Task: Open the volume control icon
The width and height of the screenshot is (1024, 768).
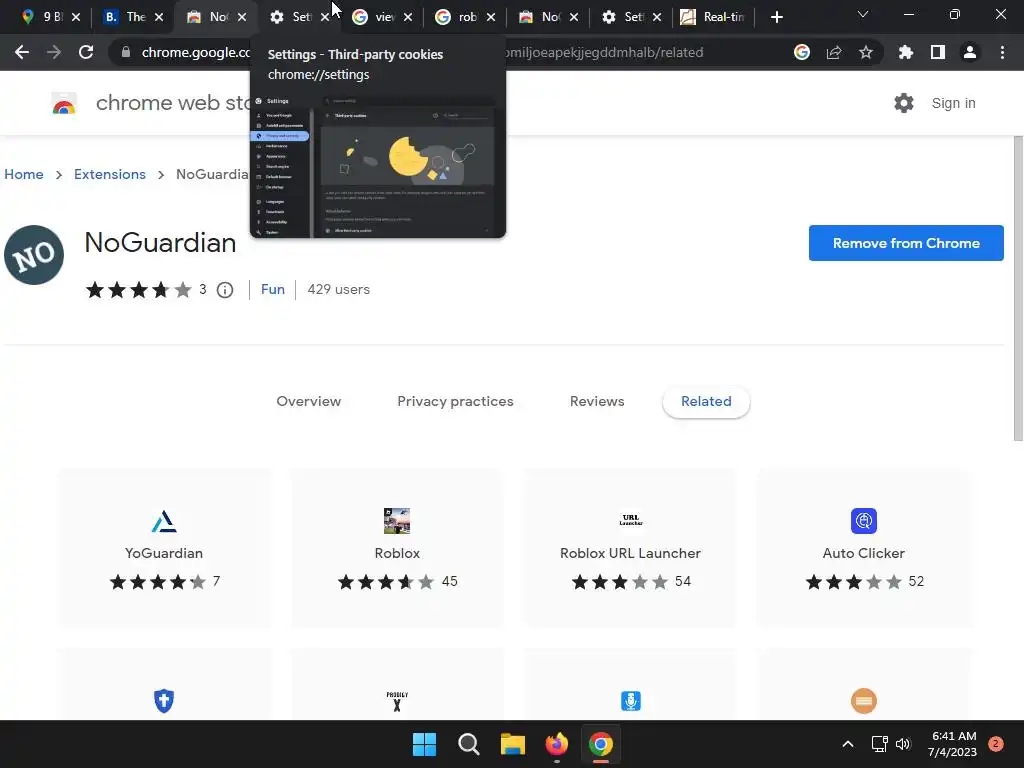Action: 903,744
